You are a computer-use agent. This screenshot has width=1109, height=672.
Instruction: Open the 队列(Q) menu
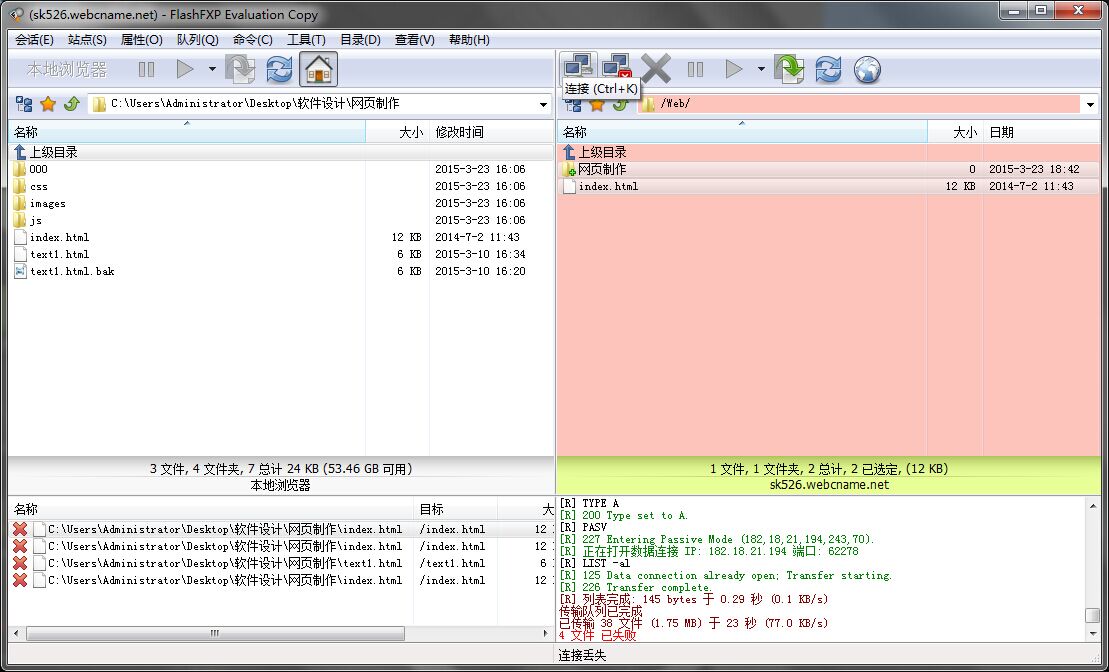(x=197, y=40)
